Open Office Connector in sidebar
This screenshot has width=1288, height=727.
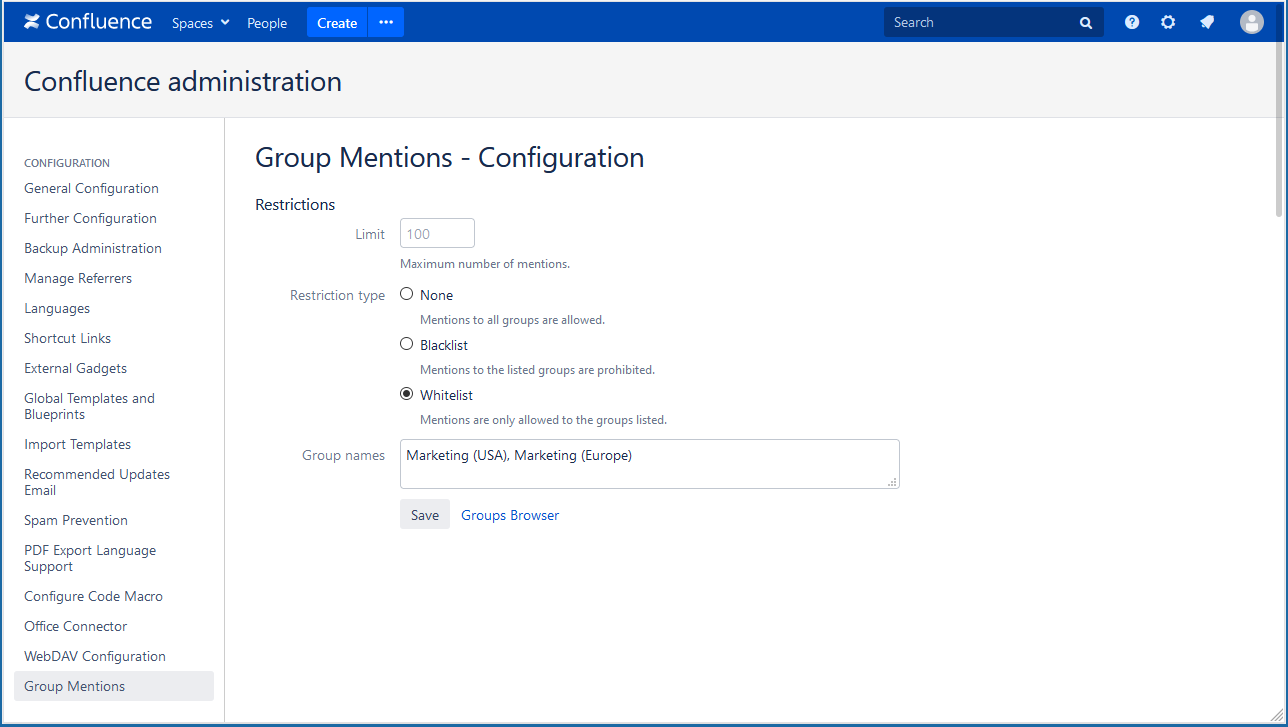pyautogui.click(x=76, y=626)
